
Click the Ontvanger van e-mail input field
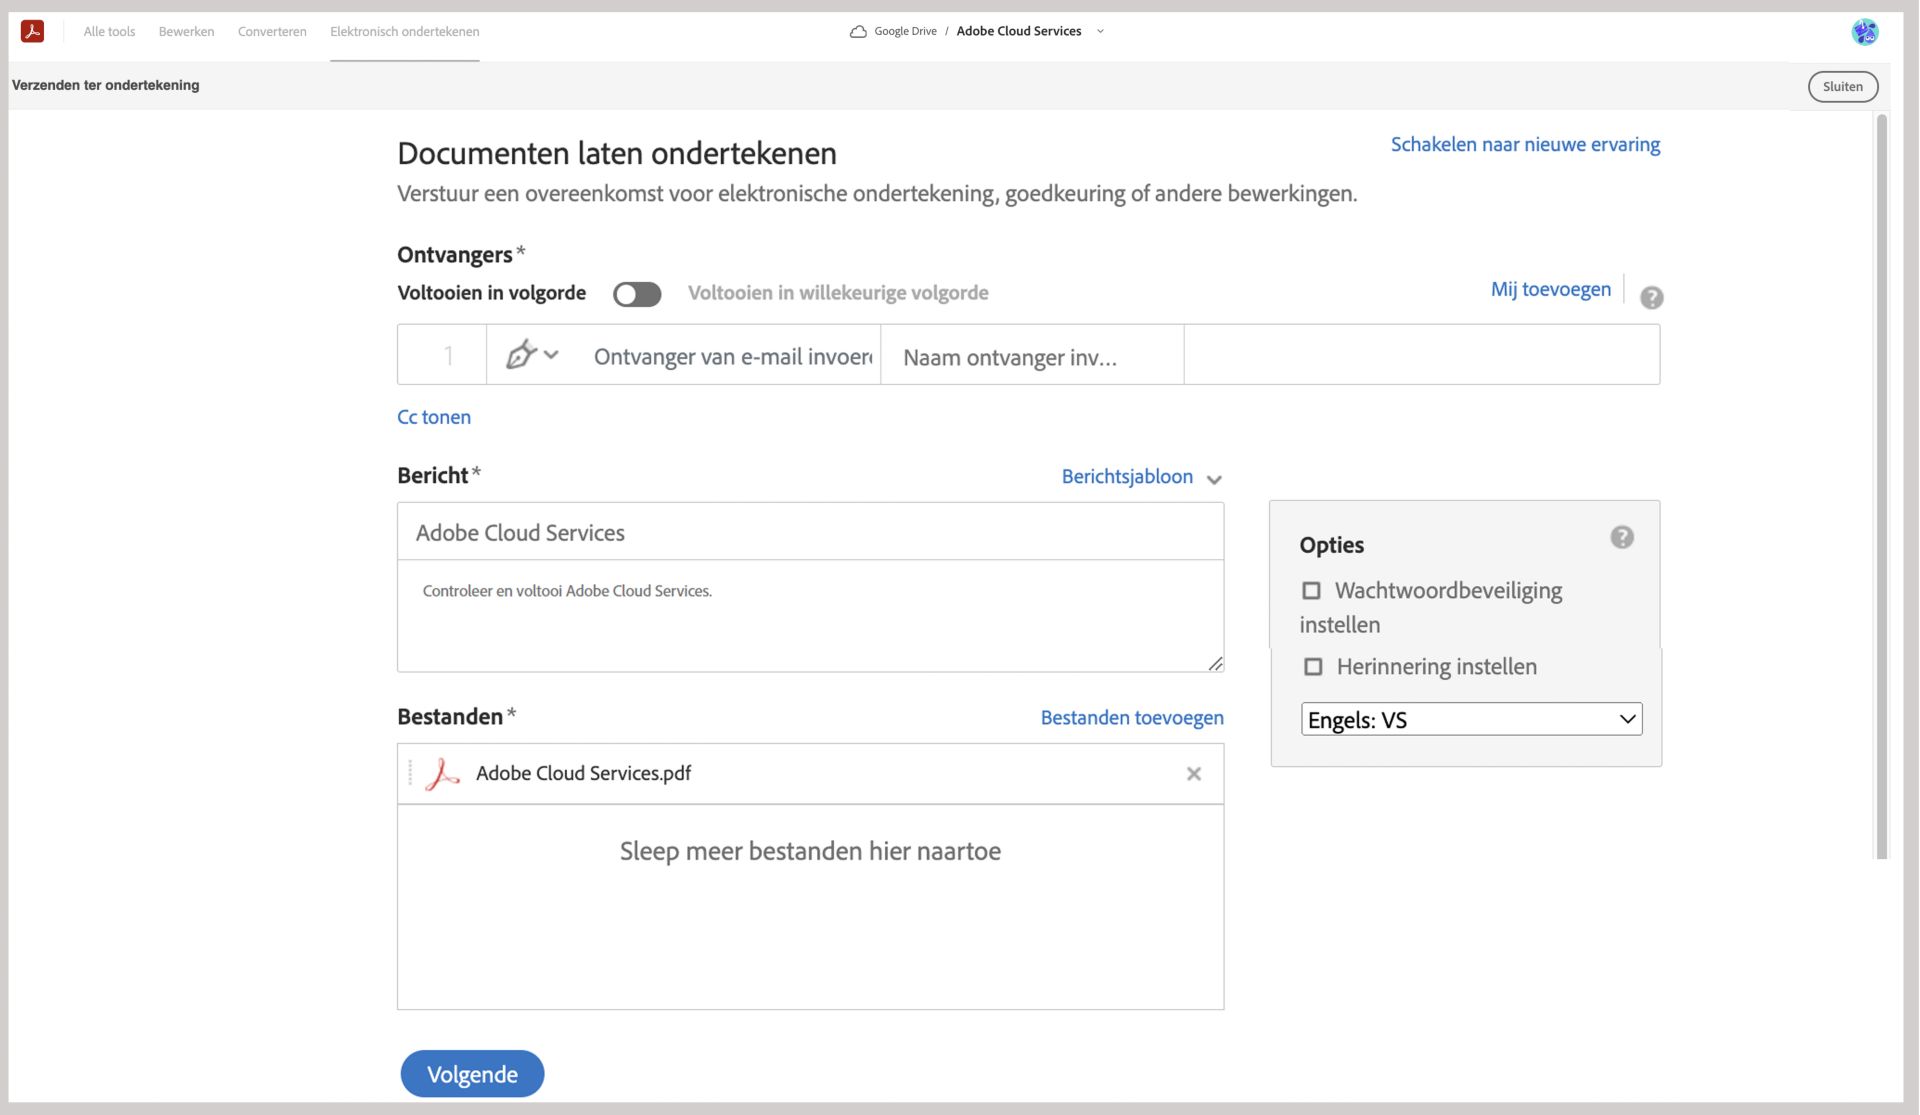pyautogui.click(x=736, y=356)
